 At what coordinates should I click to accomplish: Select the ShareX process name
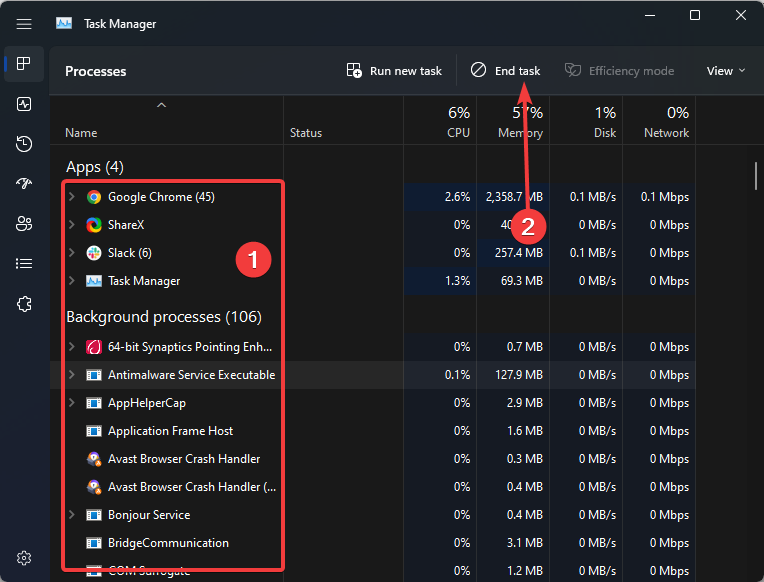pyautogui.click(x=126, y=225)
